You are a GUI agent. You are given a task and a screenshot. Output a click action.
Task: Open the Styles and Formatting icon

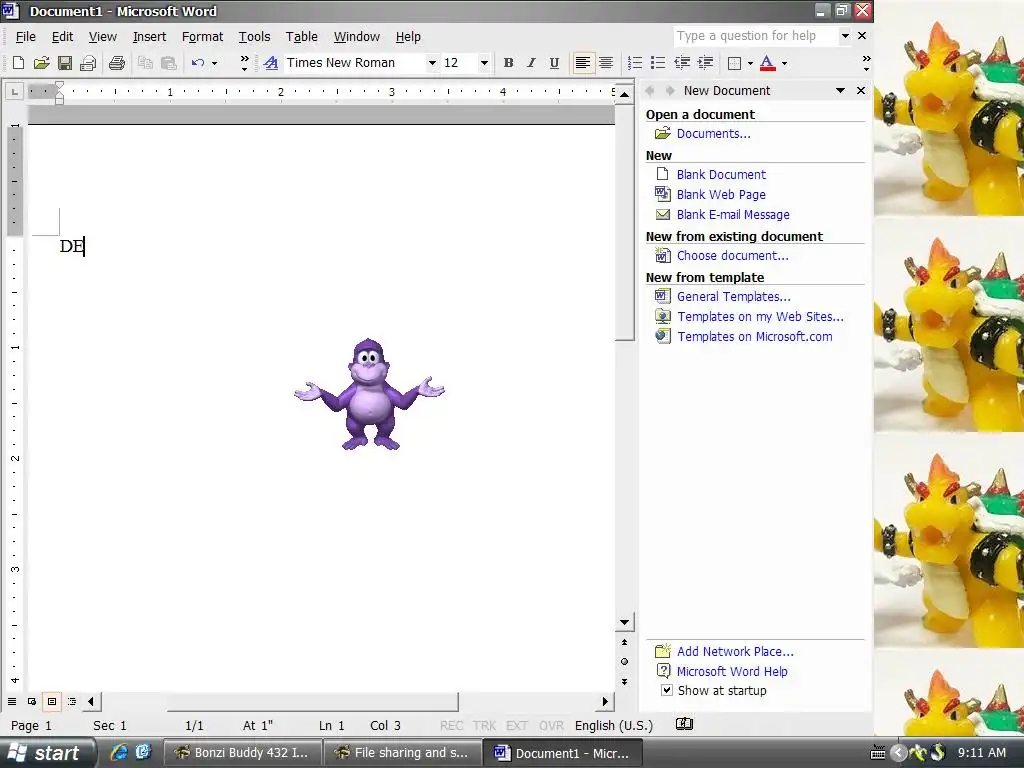[x=270, y=63]
